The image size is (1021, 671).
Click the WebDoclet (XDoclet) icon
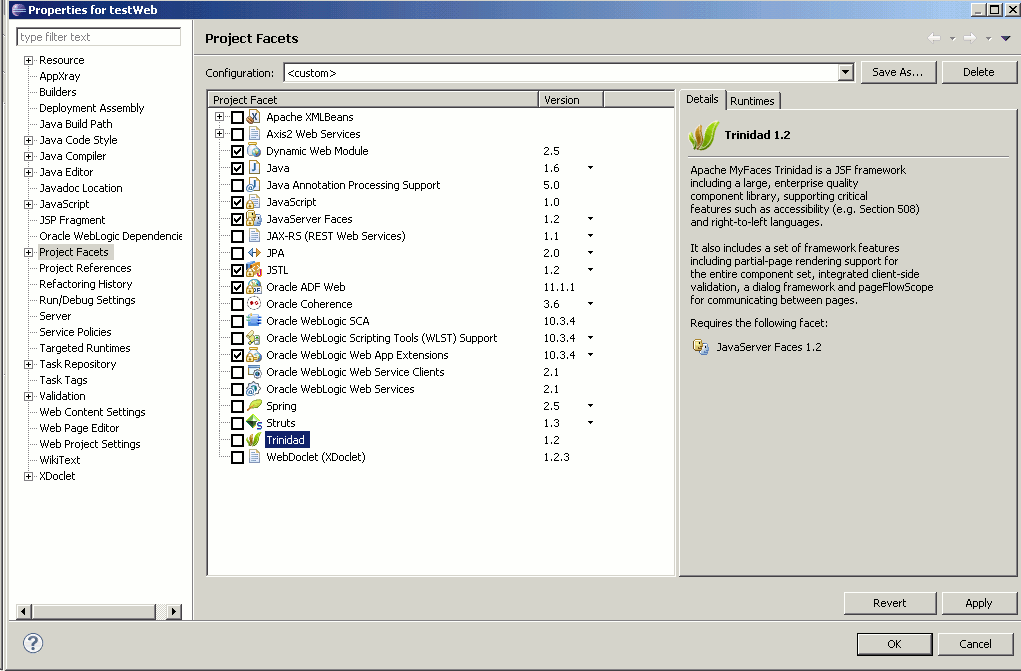tap(254, 457)
